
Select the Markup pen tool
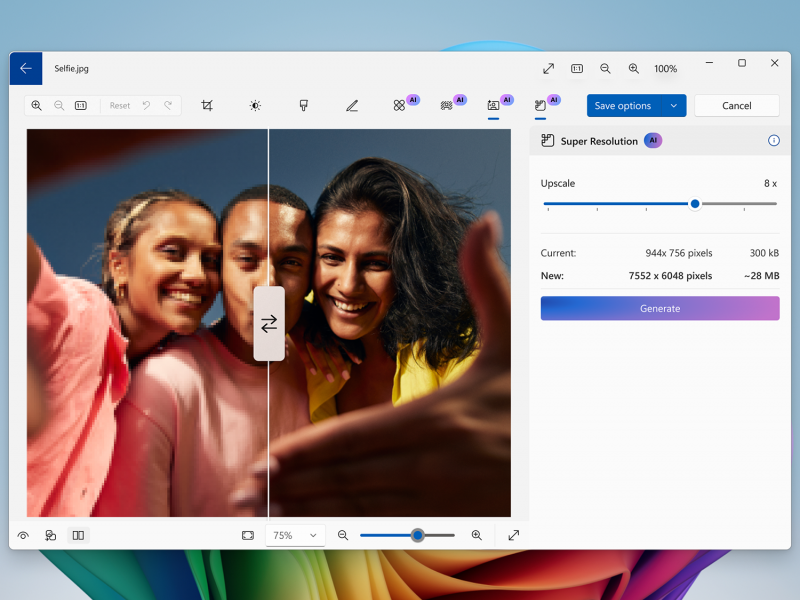pyautogui.click(x=352, y=105)
